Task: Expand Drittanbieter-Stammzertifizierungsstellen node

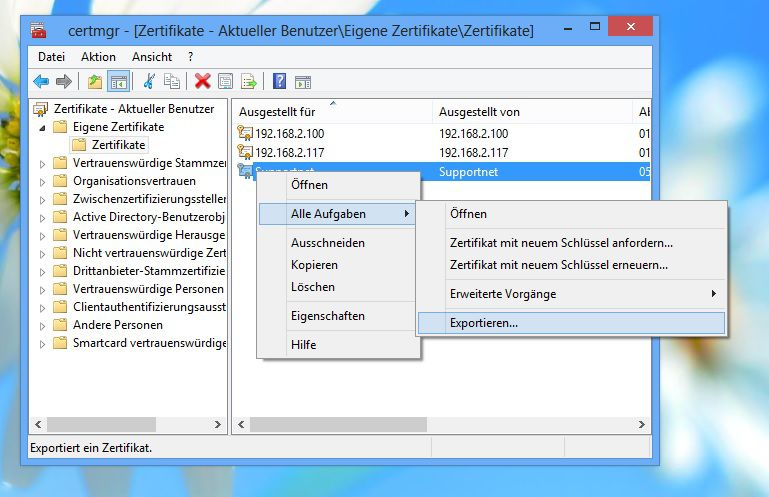Action: pos(43,272)
